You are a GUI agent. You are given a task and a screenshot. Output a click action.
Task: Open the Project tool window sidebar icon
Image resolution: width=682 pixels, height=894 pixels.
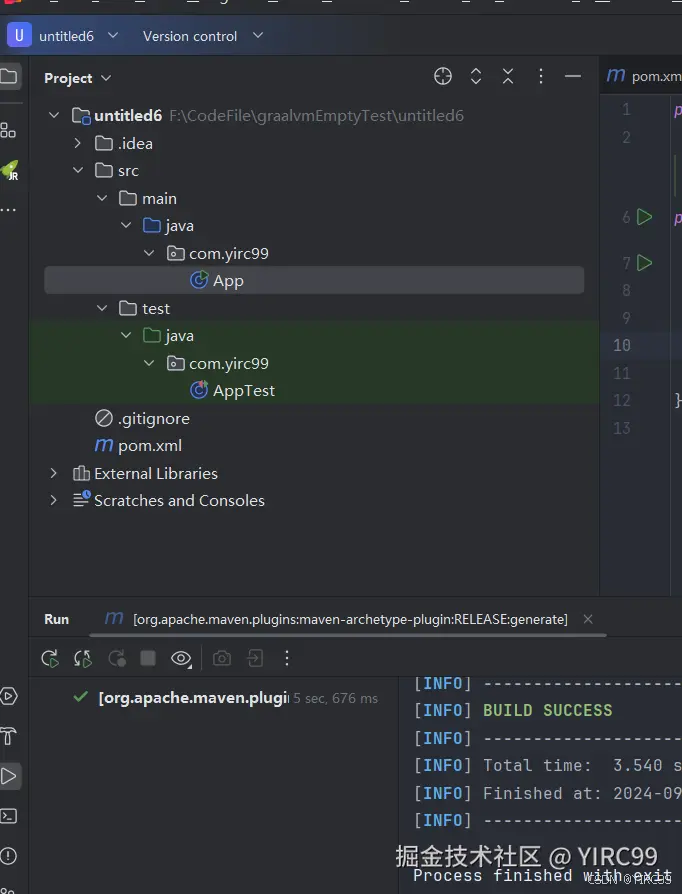coord(9,76)
